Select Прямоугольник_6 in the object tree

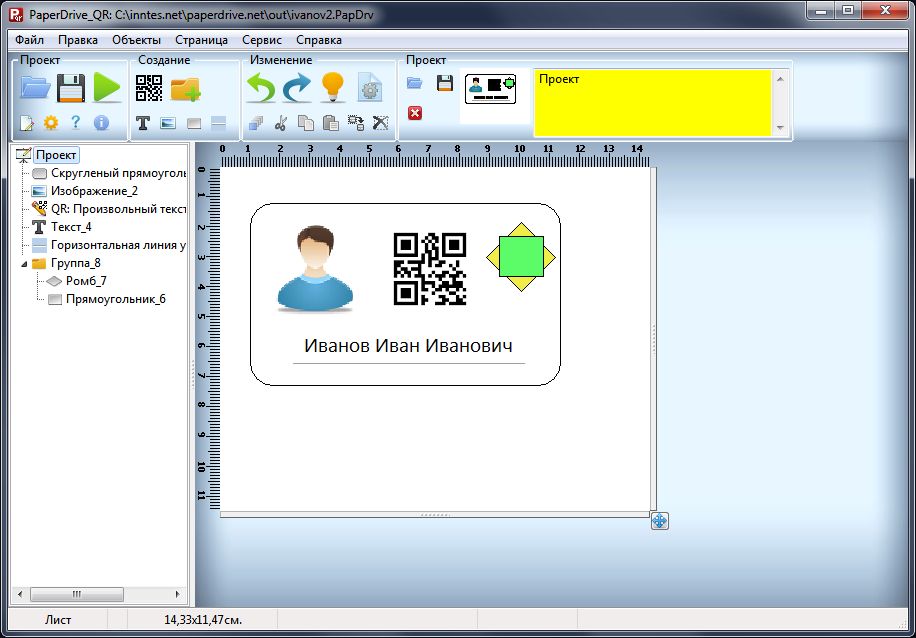coord(116,300)
